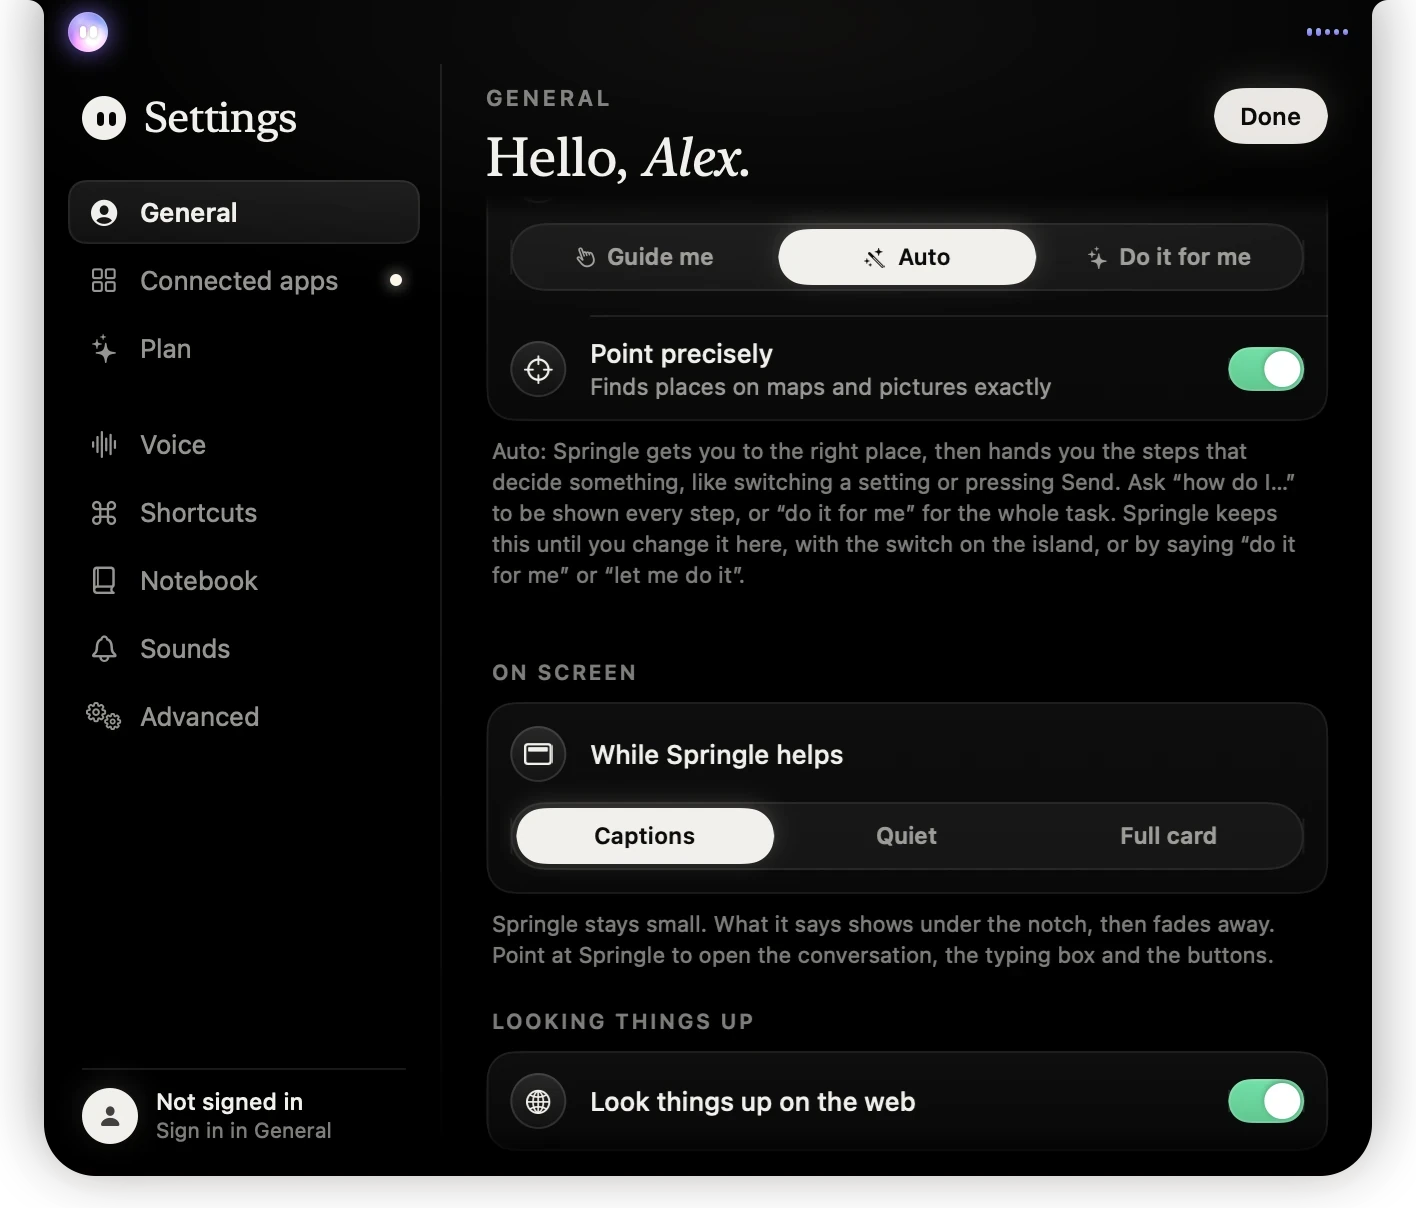1416x1208 pixels.
Task: Click the purple Springle avatar icon at top
Action: click(x=88, y=32)
